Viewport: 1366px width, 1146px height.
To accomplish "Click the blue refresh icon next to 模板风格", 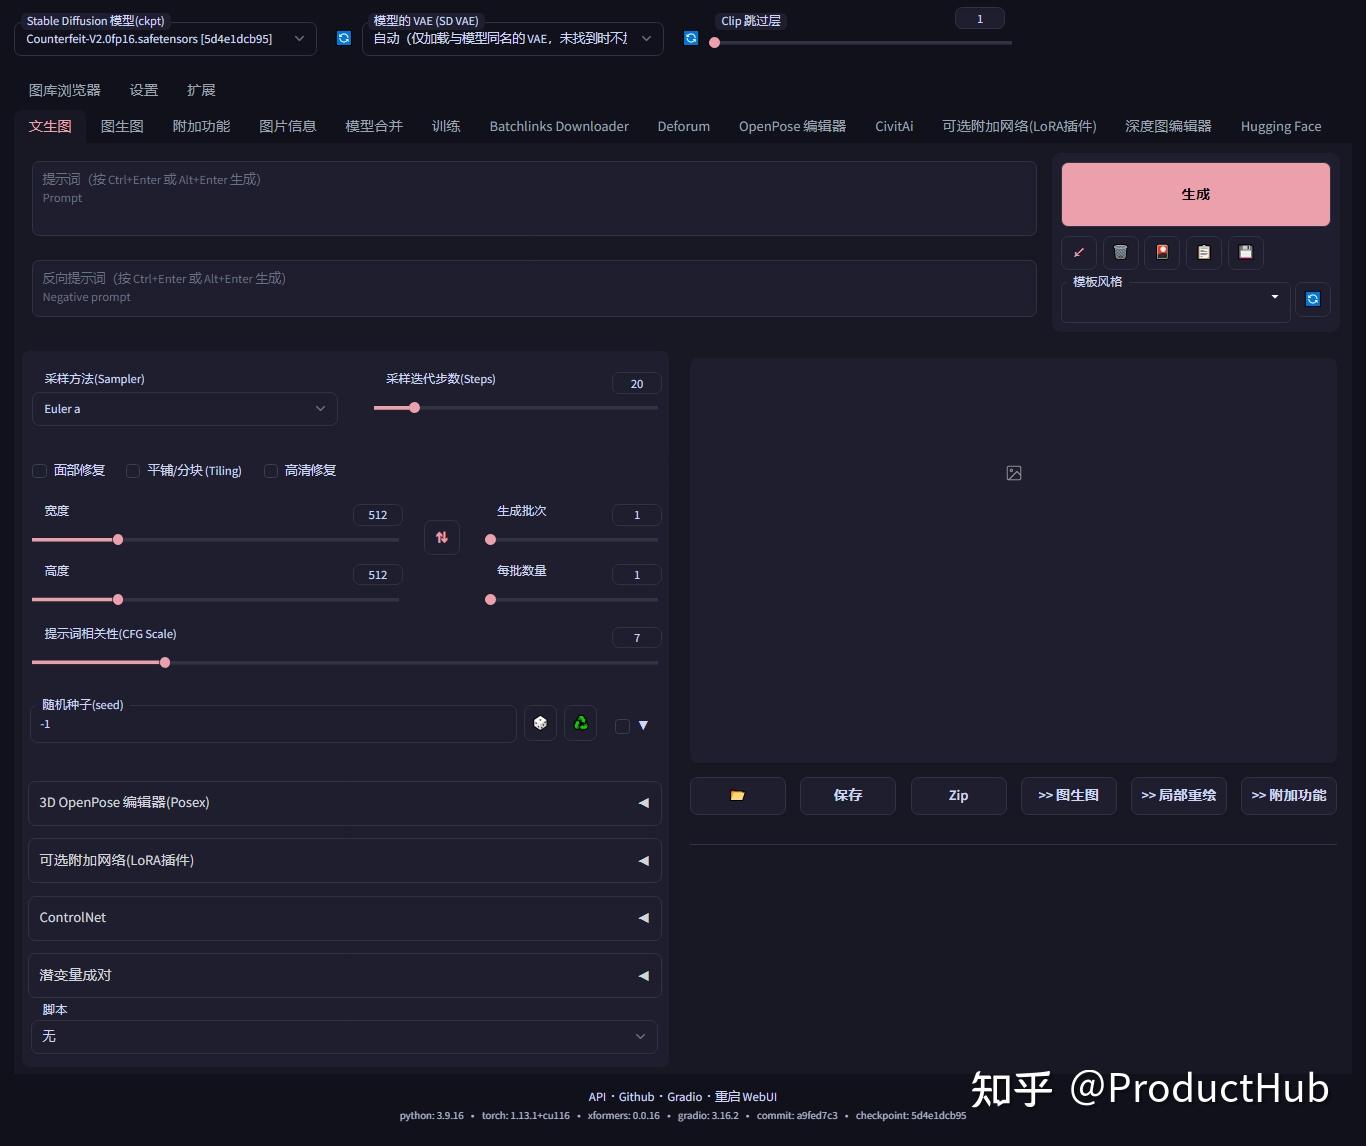I will pos(1312,298).
